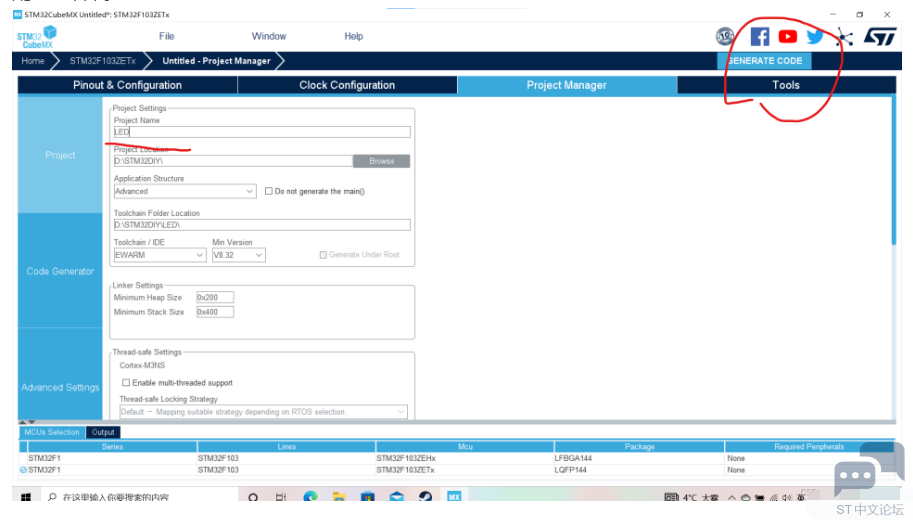Open the ST 10-year anniversary badge icon

[x=725, y=37]
